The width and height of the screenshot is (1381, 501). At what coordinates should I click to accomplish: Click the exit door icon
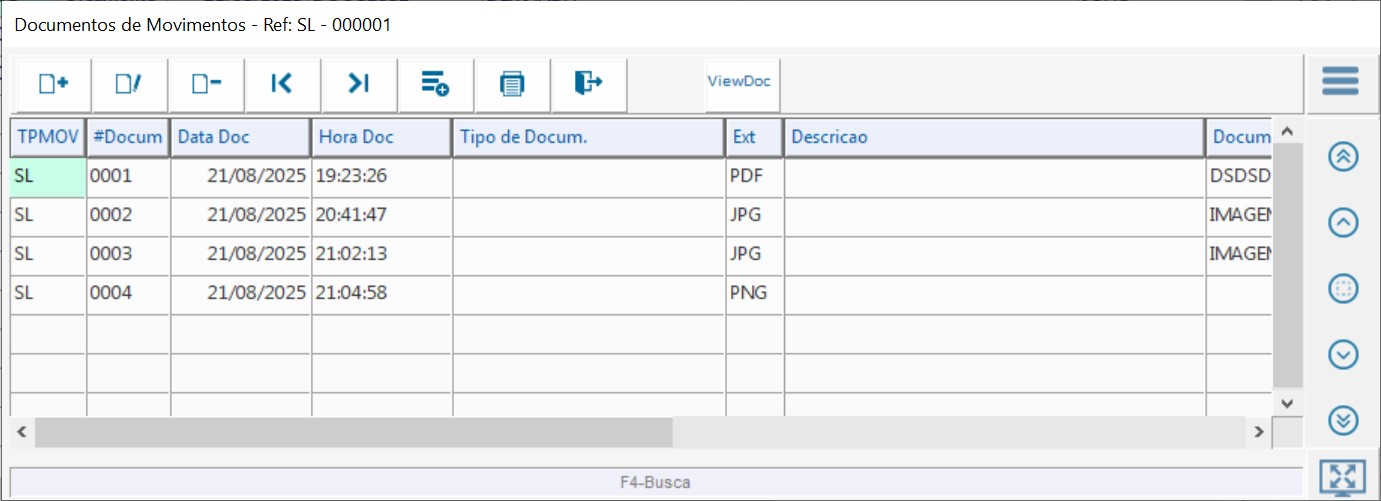pos(588,84)
